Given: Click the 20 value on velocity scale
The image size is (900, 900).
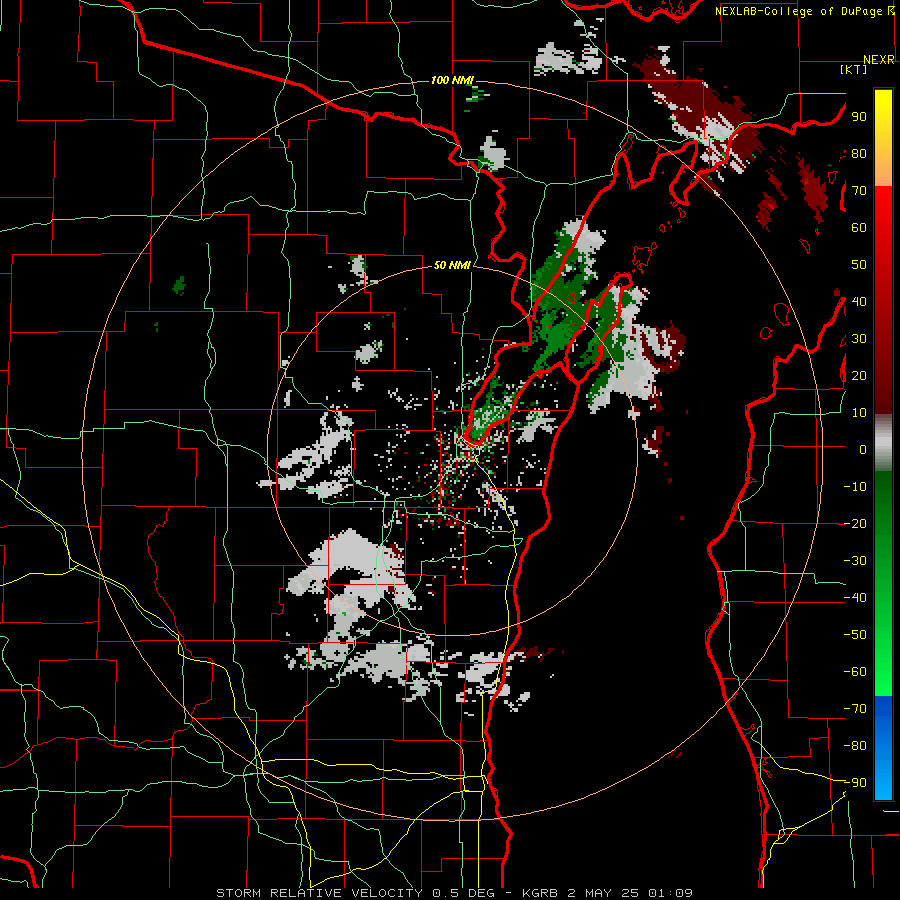Looking at the screenshot, I should 859,375.
